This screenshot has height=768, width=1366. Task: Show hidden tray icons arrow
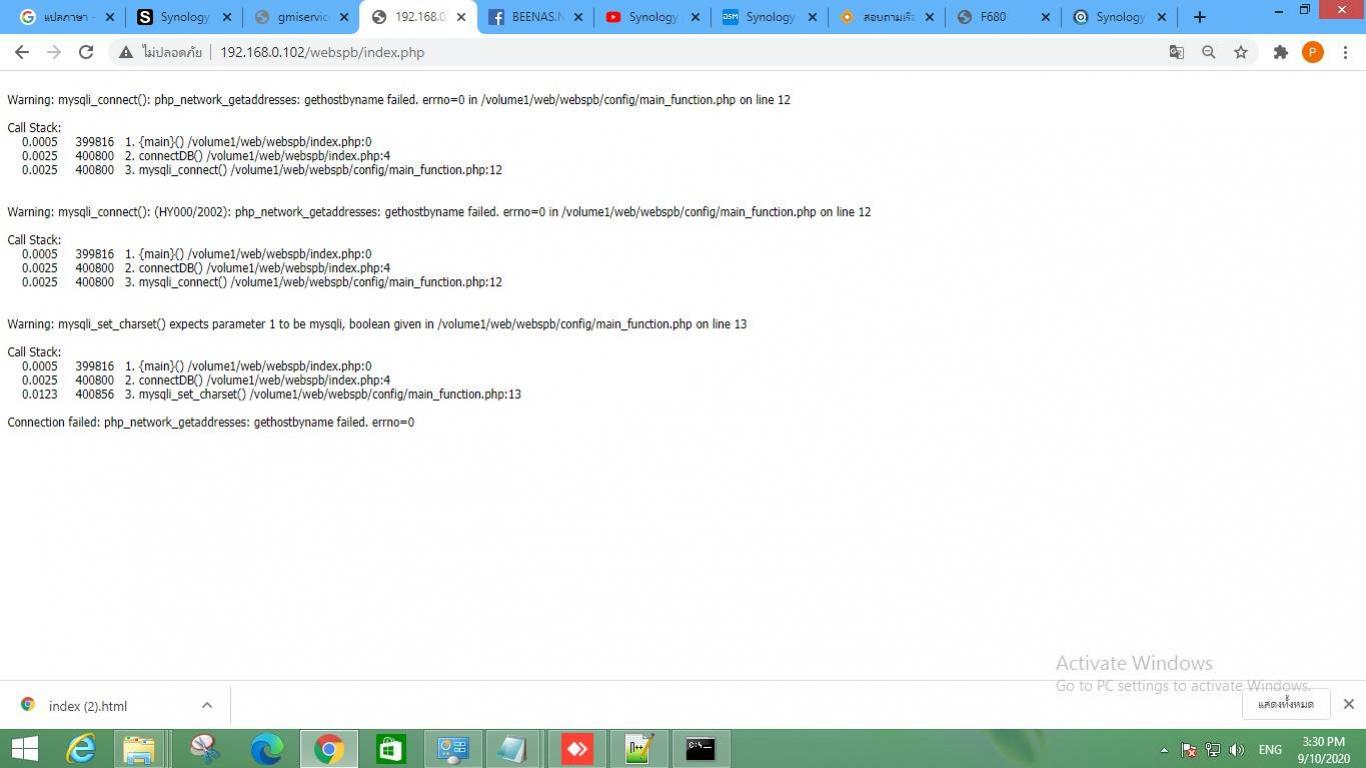tap(1164, 750)
